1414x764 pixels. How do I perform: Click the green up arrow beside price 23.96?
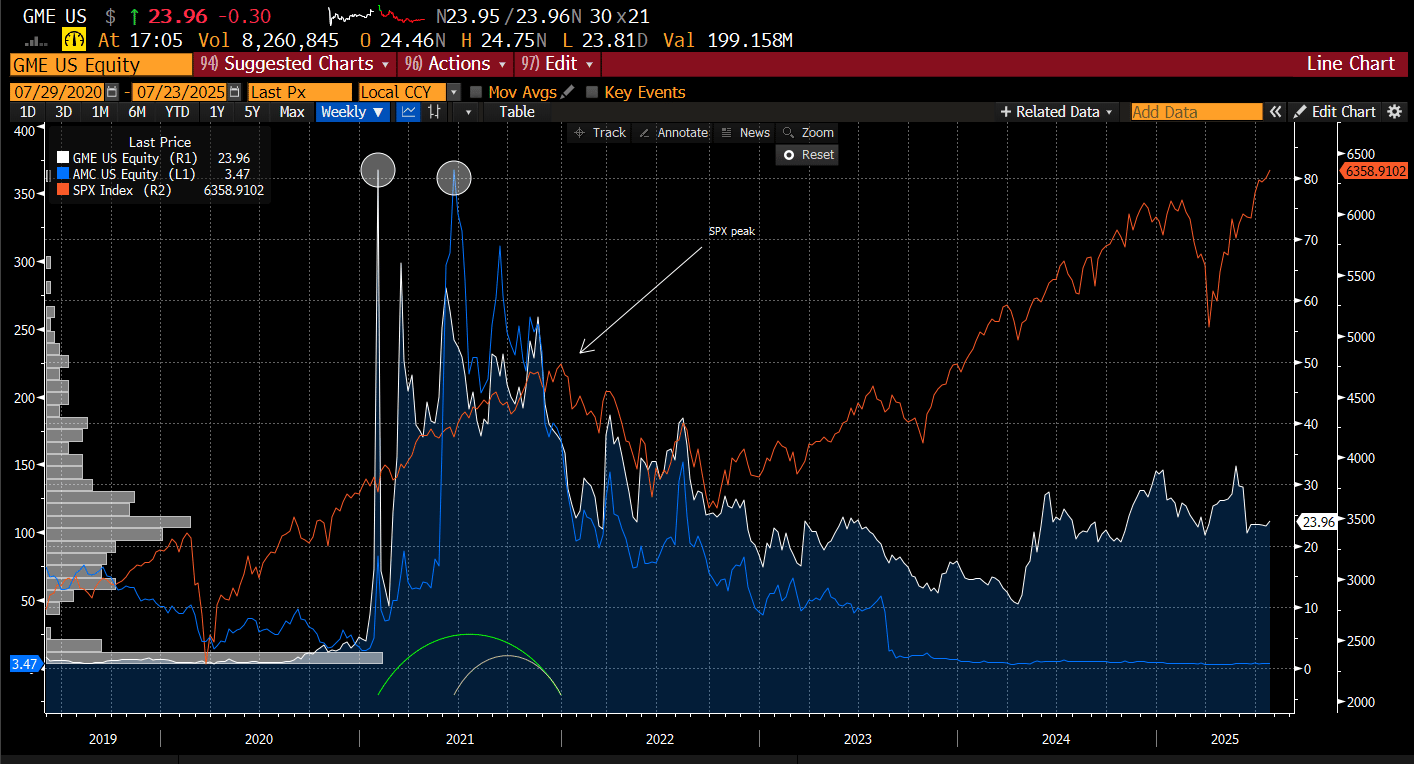point(136,17)
